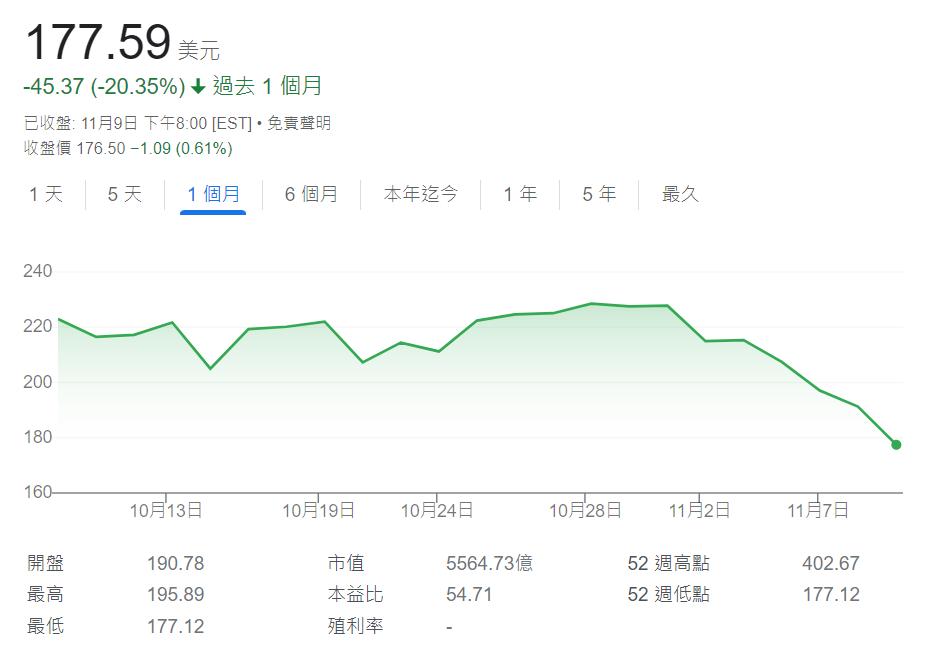Click the opening value 190.78
This screenshot has width=944, height=652.
(x=176, y=564)
